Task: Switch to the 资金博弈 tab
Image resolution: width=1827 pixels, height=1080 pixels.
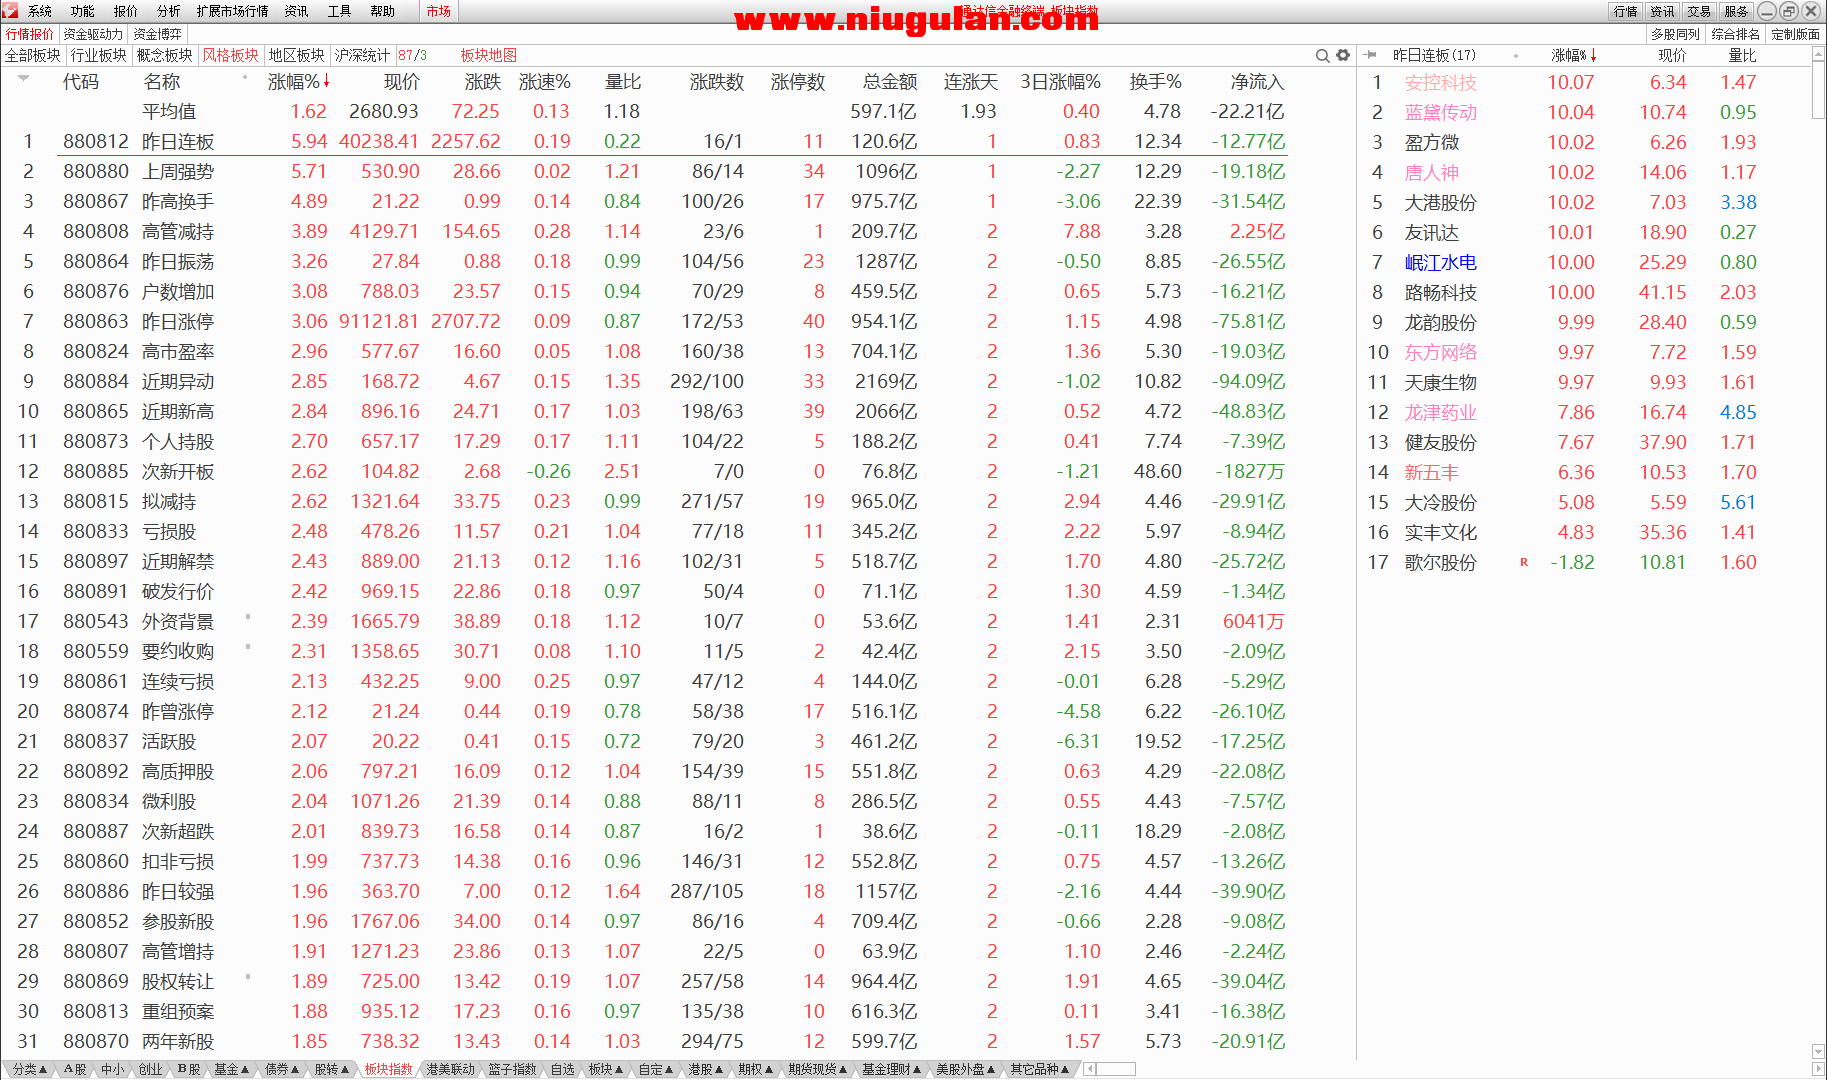Action: pos(157,34)
